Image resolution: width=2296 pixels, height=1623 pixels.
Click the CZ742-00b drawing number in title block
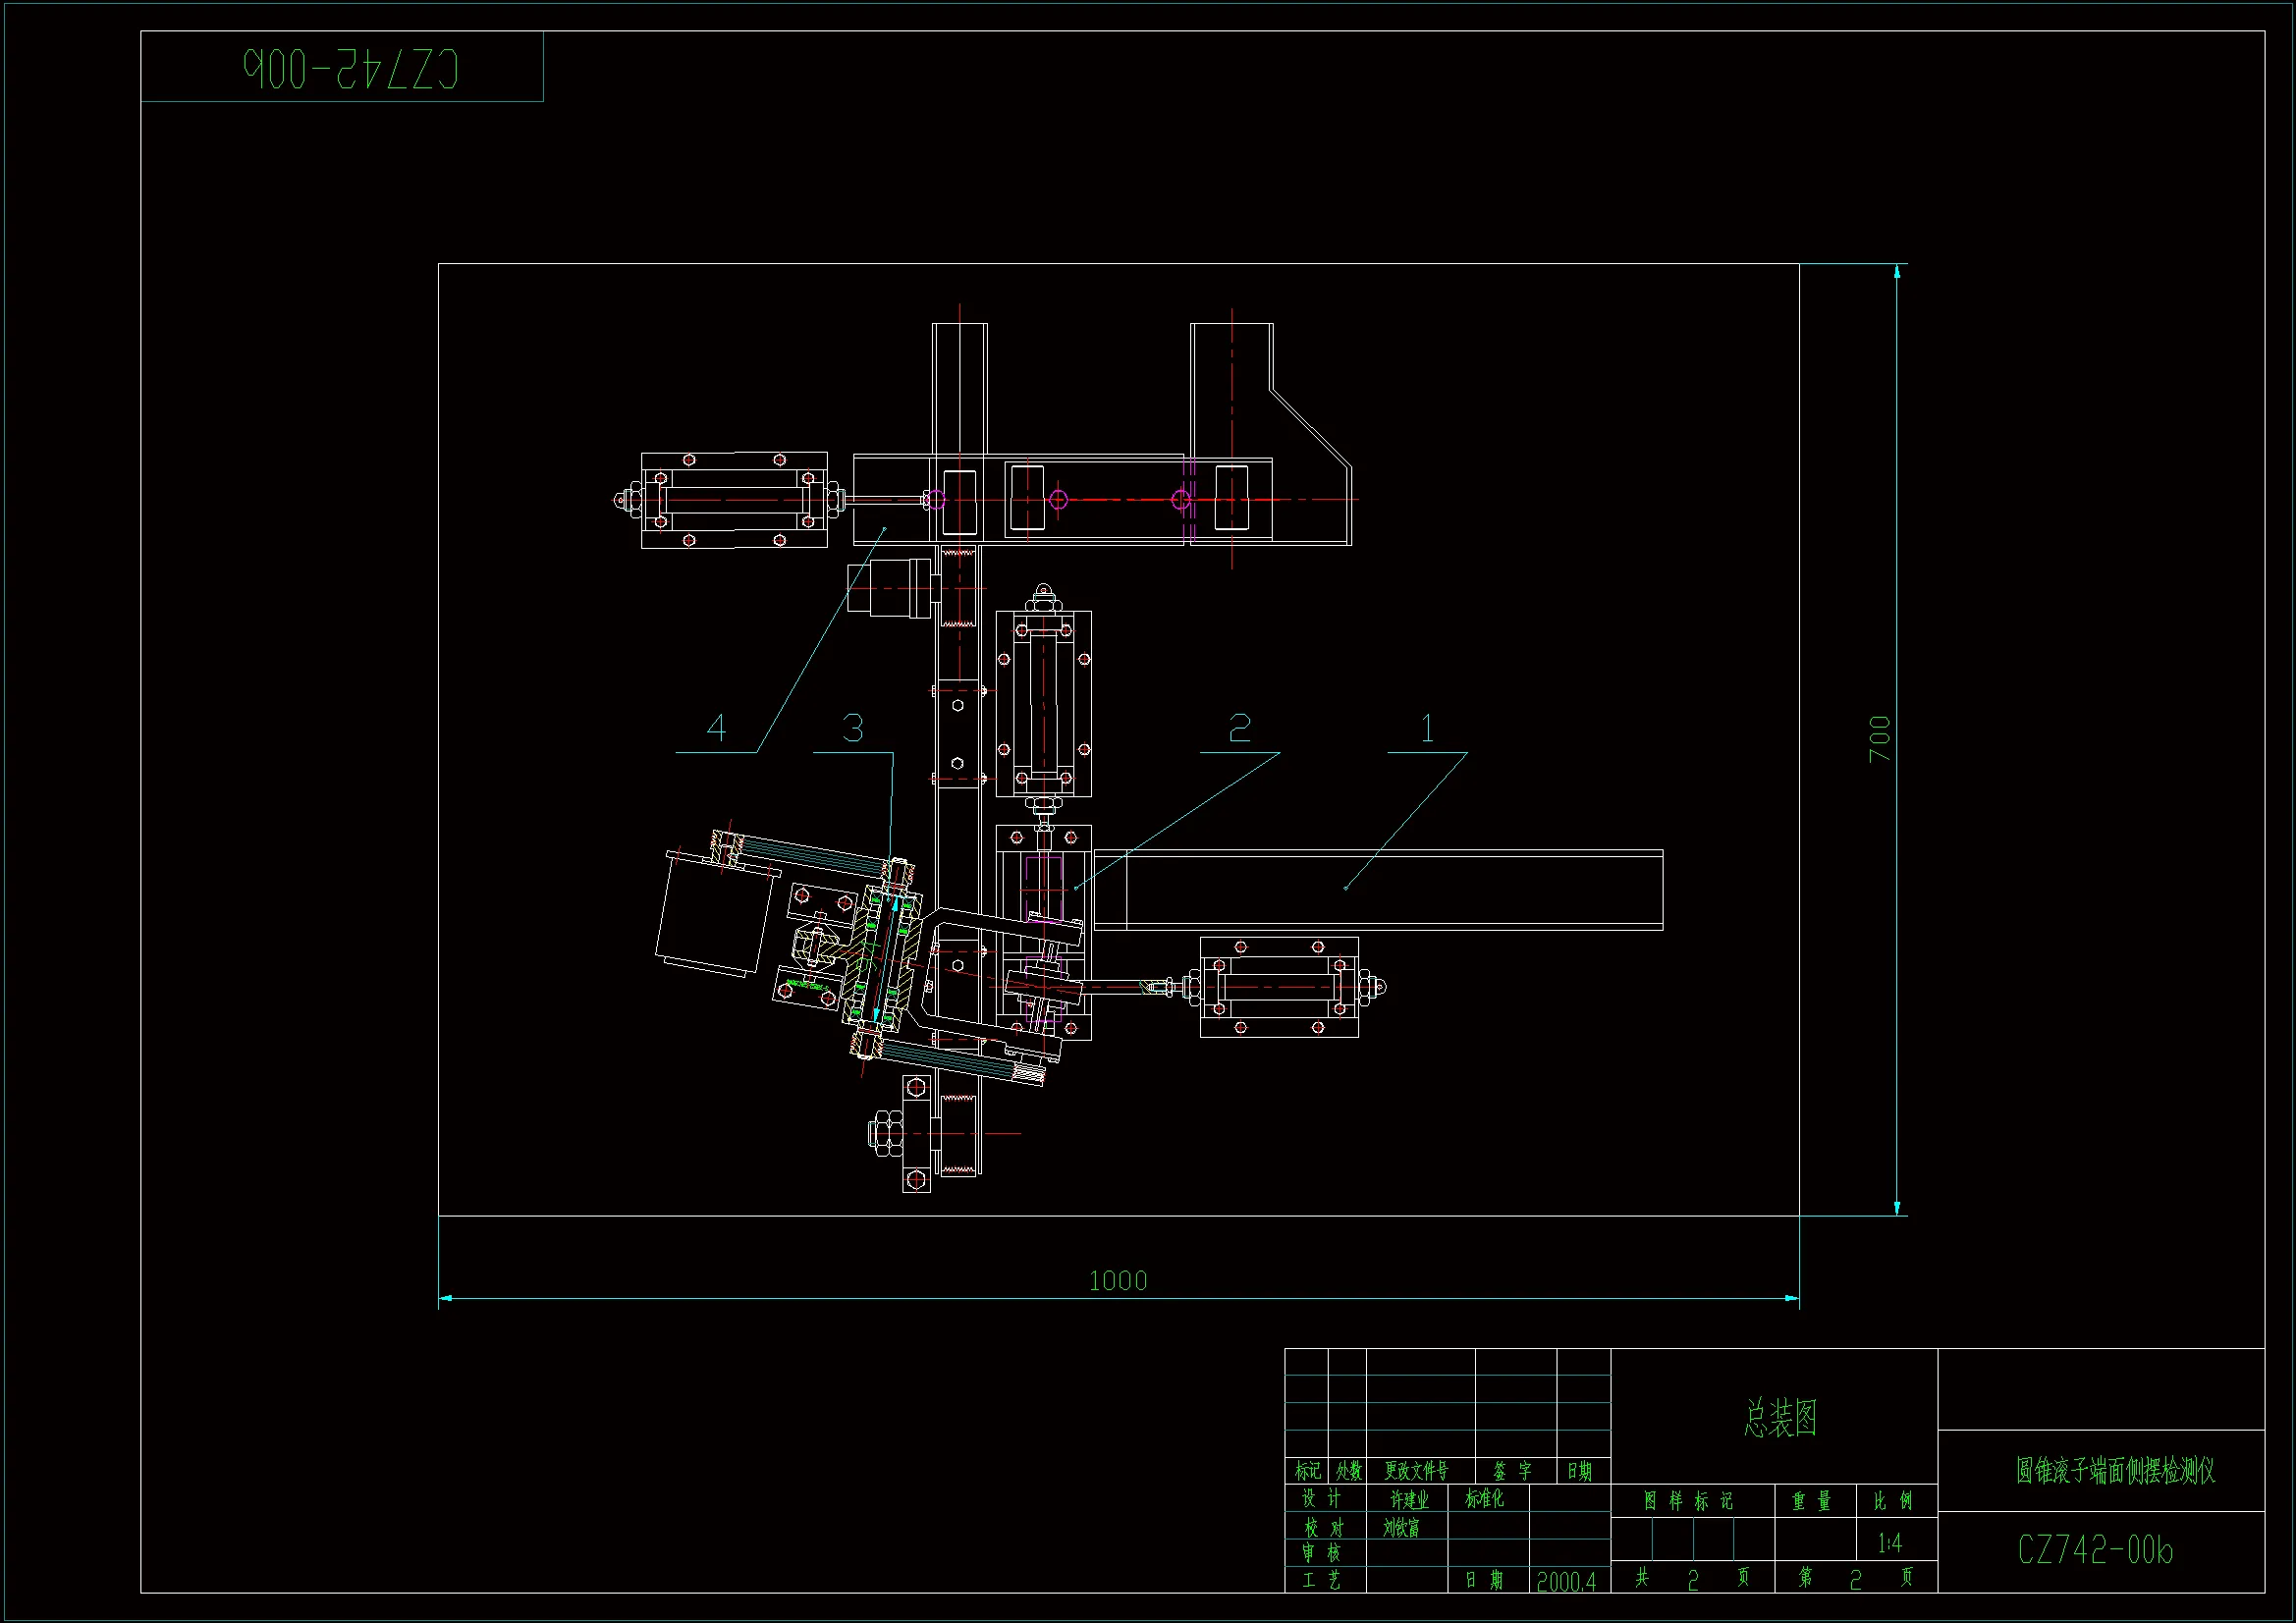click(2094, 1550)
